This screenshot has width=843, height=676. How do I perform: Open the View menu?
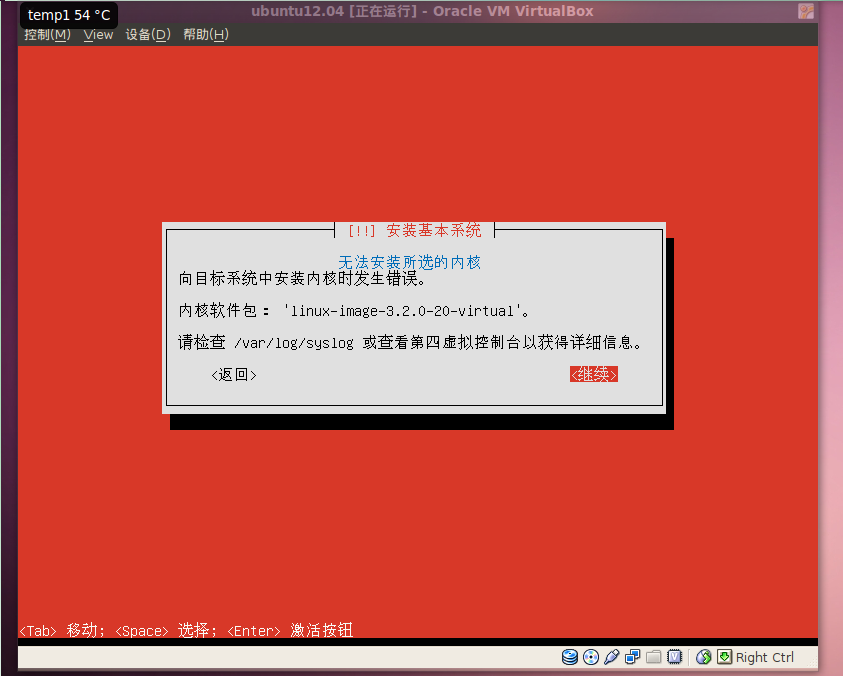98,35
